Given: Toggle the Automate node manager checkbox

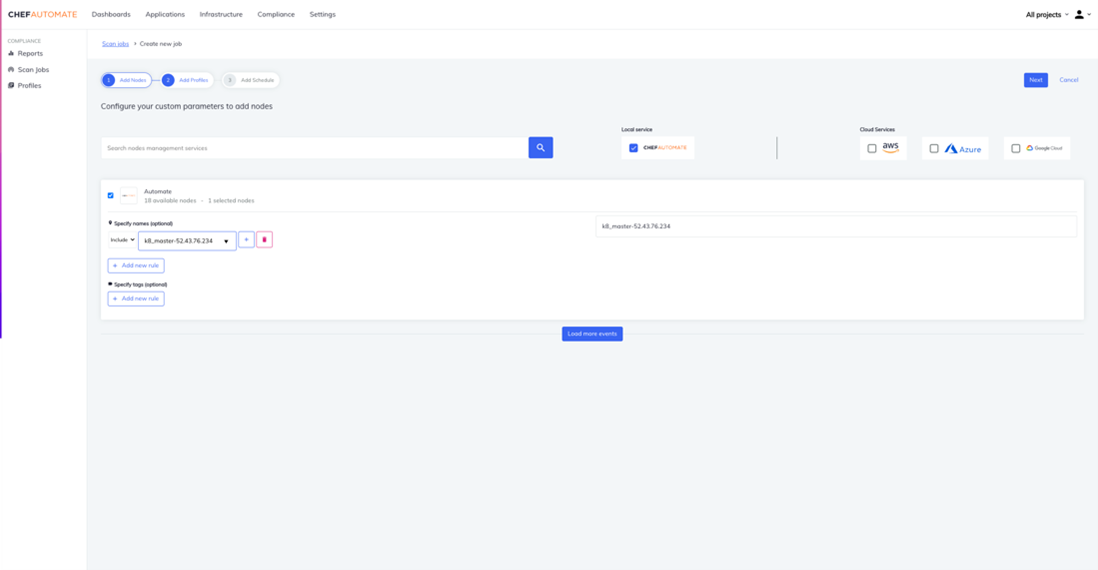Looking at the screenshot, I should [x=110, y=196].
